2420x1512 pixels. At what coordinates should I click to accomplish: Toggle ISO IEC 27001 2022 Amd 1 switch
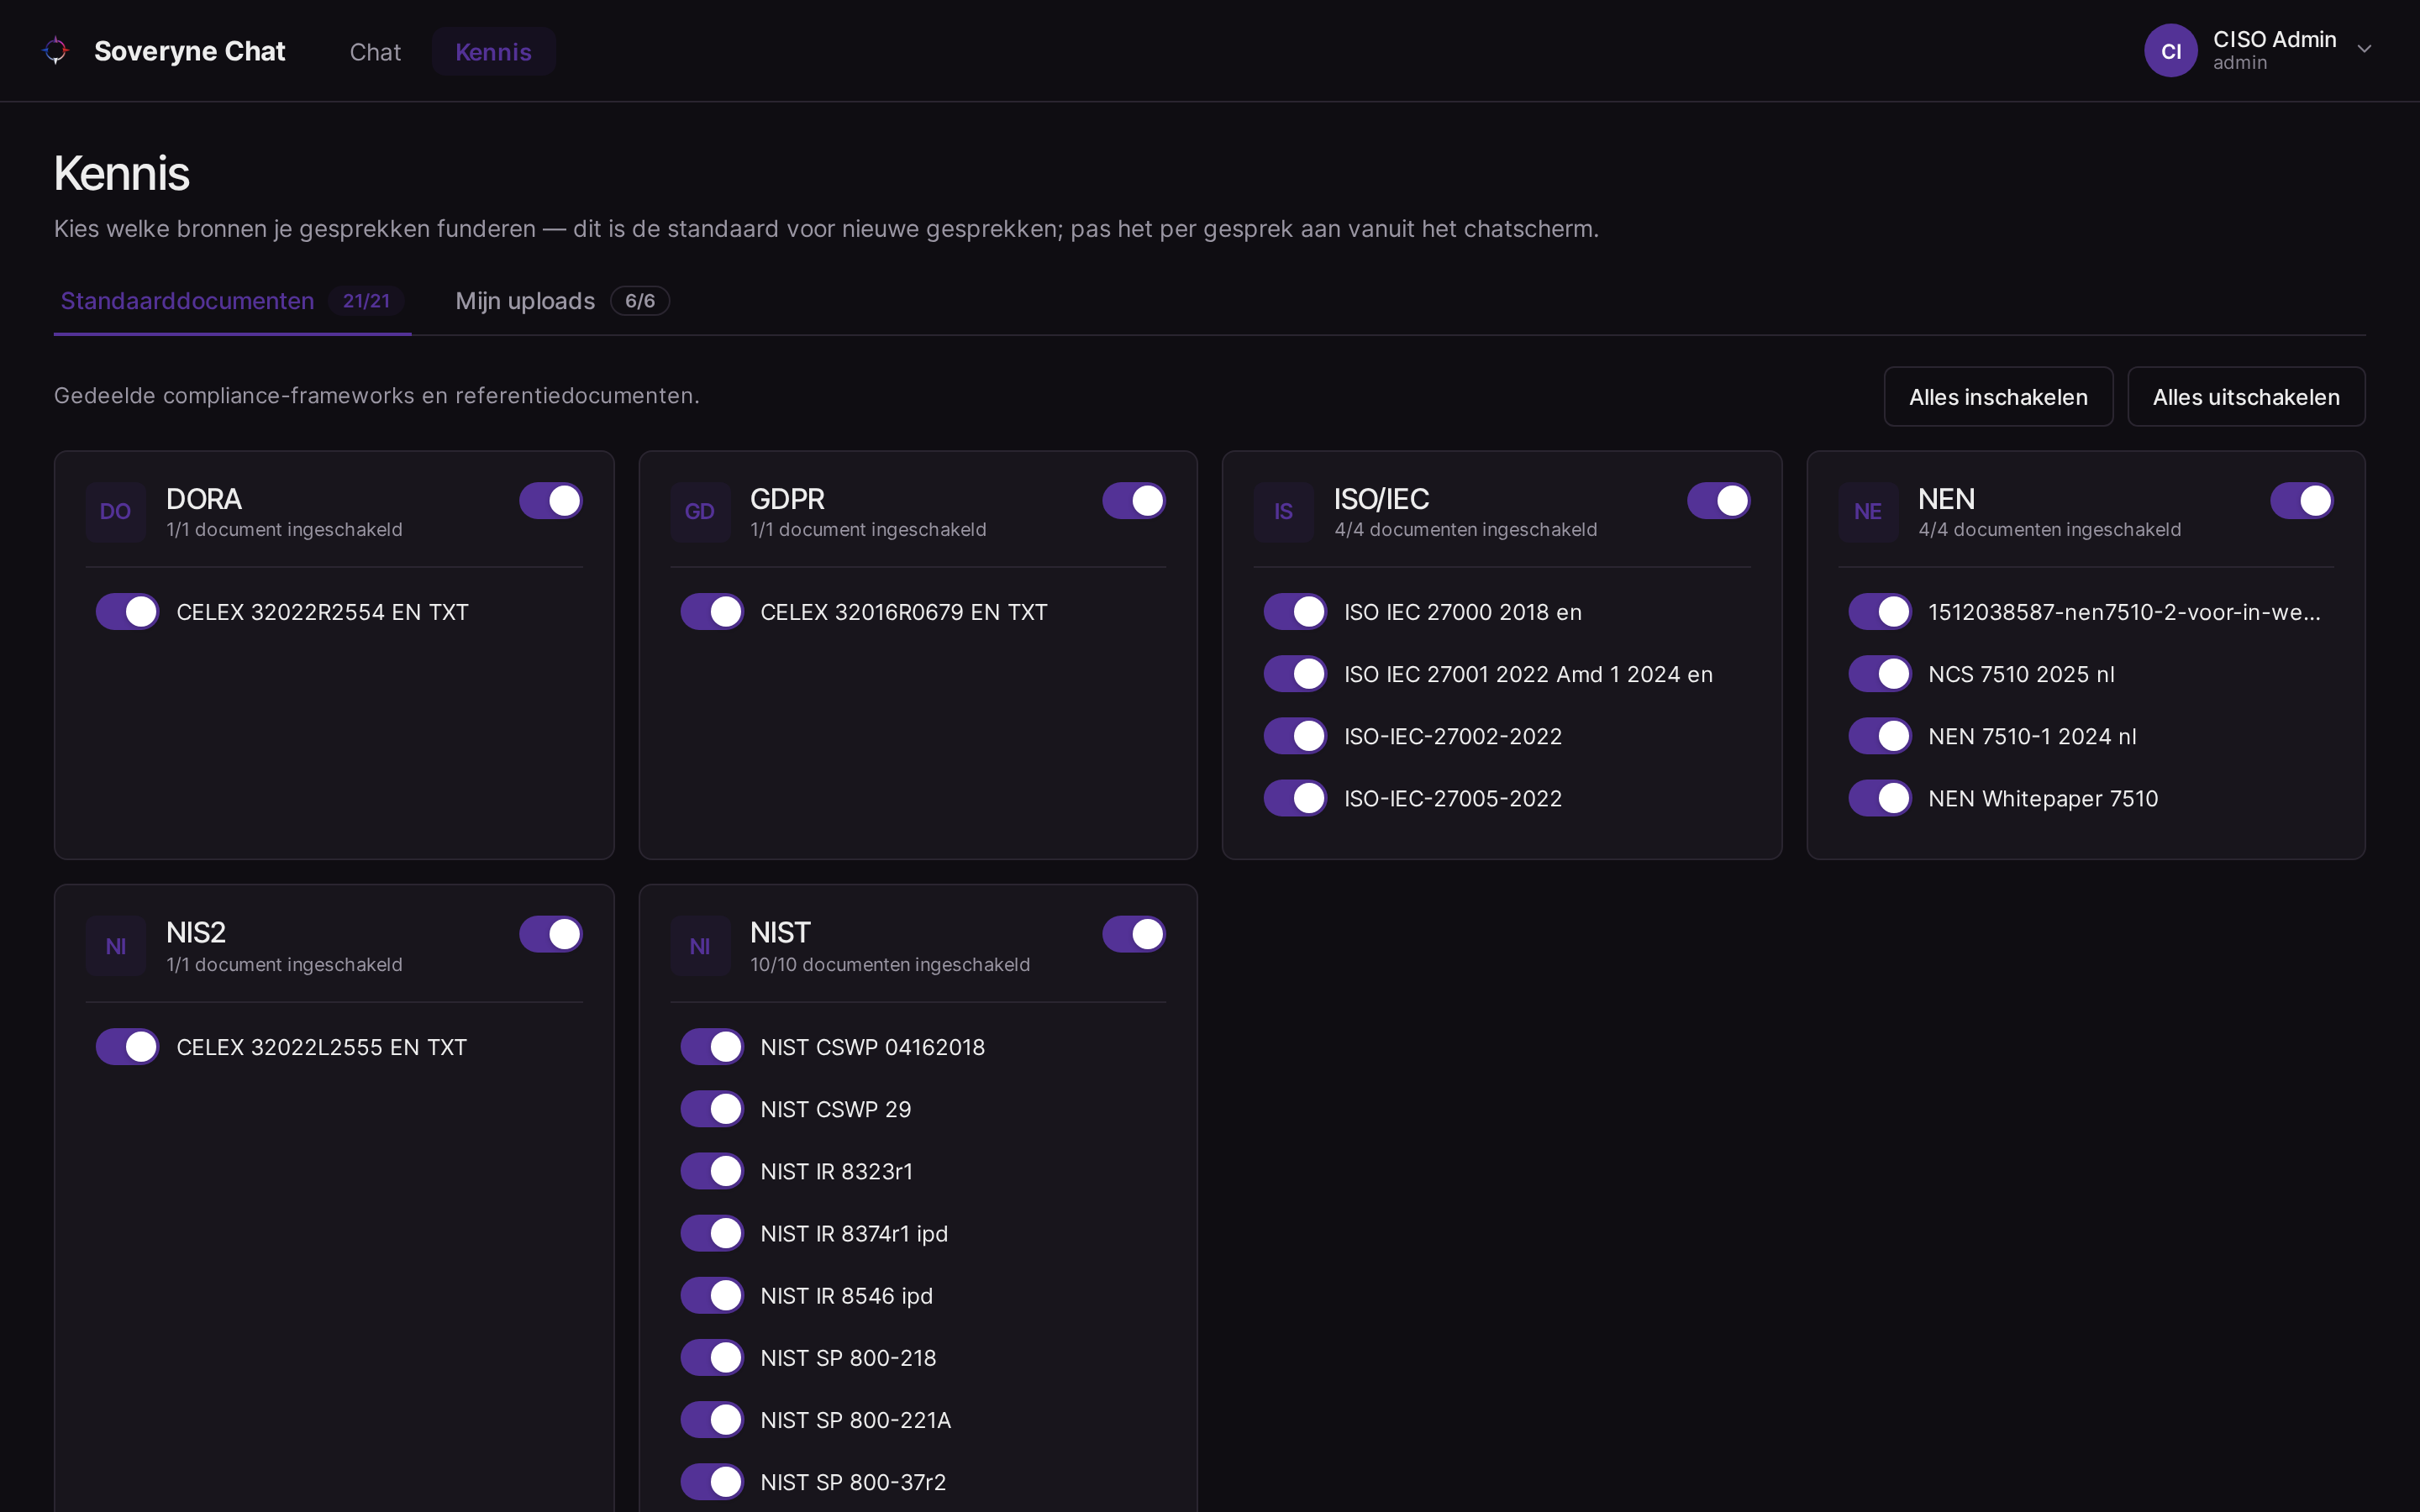tap(1295, 674)
